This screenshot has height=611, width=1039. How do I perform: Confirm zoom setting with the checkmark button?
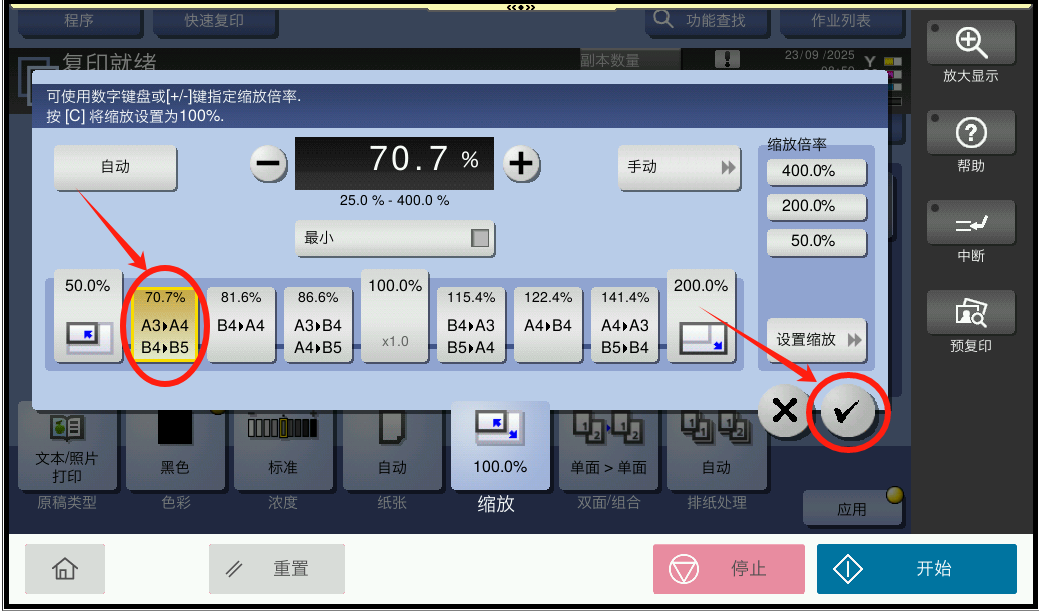pos(848,413)
